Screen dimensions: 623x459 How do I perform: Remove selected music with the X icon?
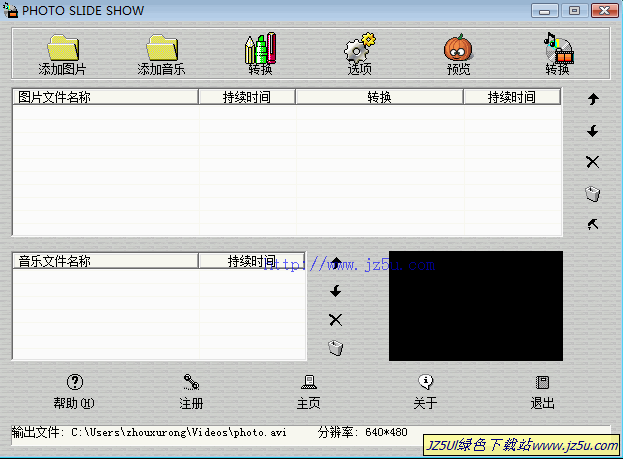pos(336,320)
